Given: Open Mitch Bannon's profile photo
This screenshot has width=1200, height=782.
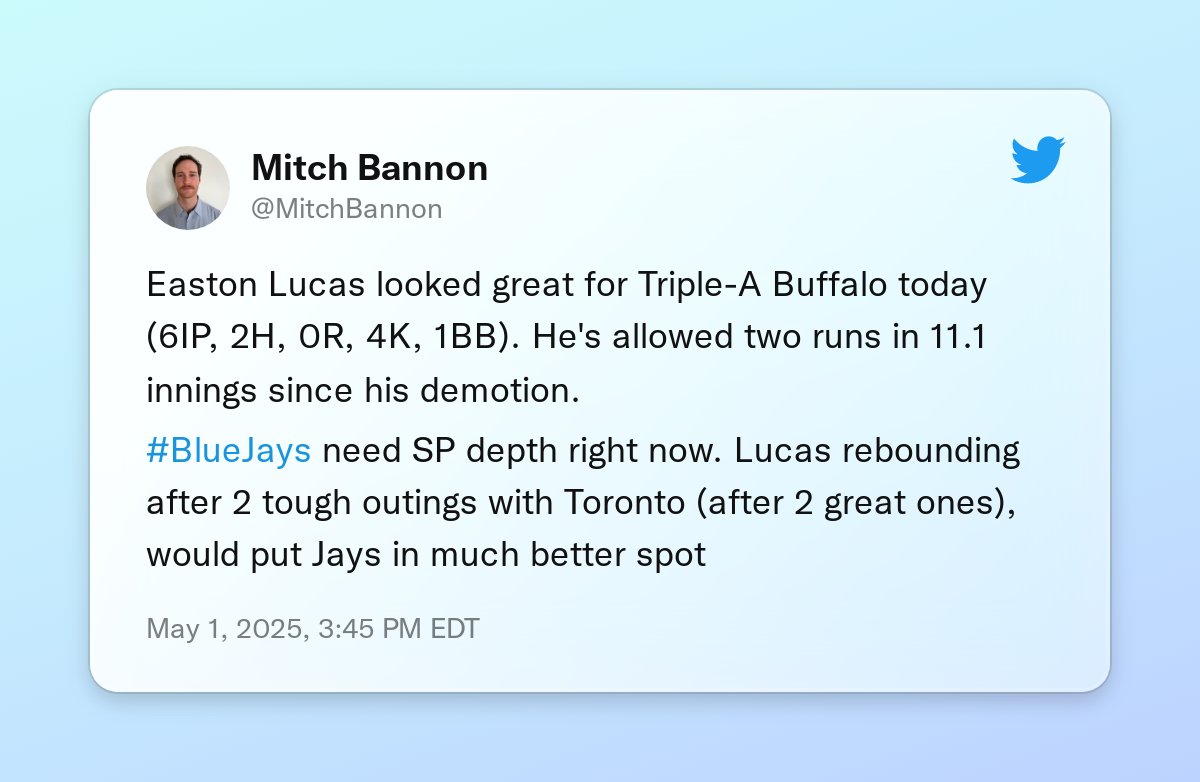Looking at the screenshot, I should pyautogui.click(x=188, y=188).
